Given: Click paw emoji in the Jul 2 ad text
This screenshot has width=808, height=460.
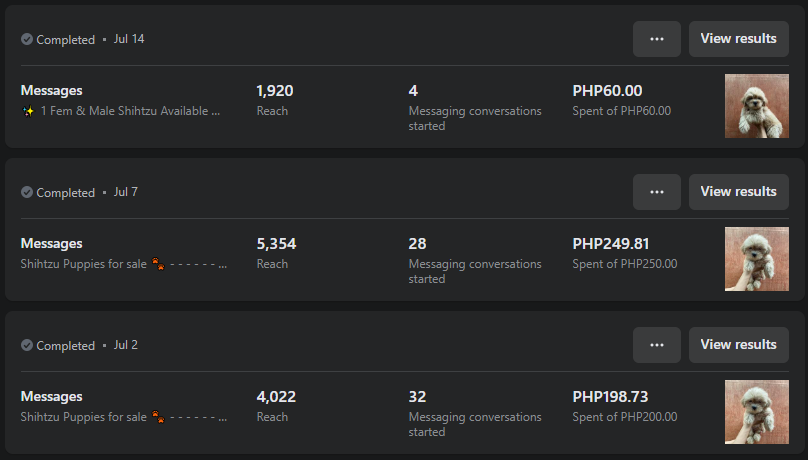Looking at the screenshot, I should click(158, 417).
